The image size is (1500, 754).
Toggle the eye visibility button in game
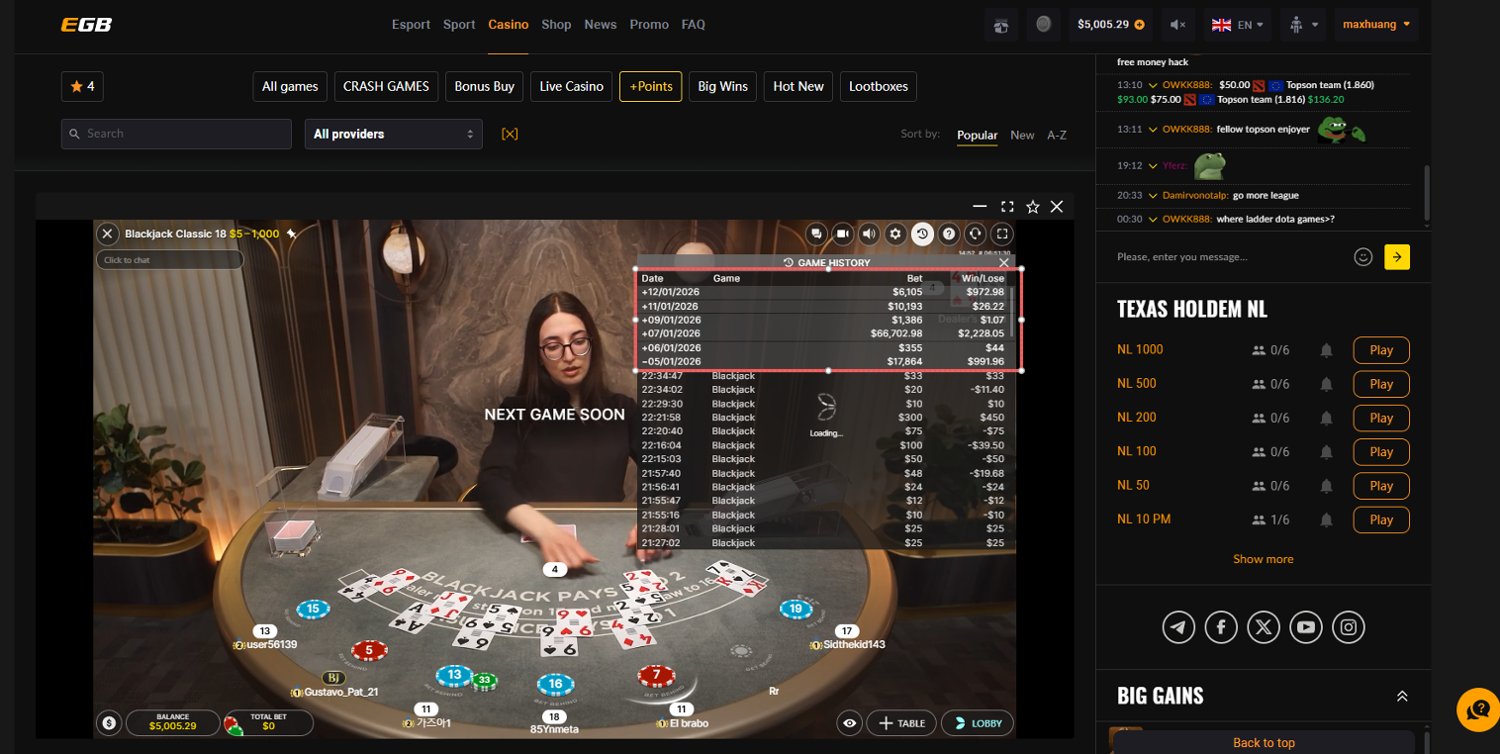tap(850, 723)
